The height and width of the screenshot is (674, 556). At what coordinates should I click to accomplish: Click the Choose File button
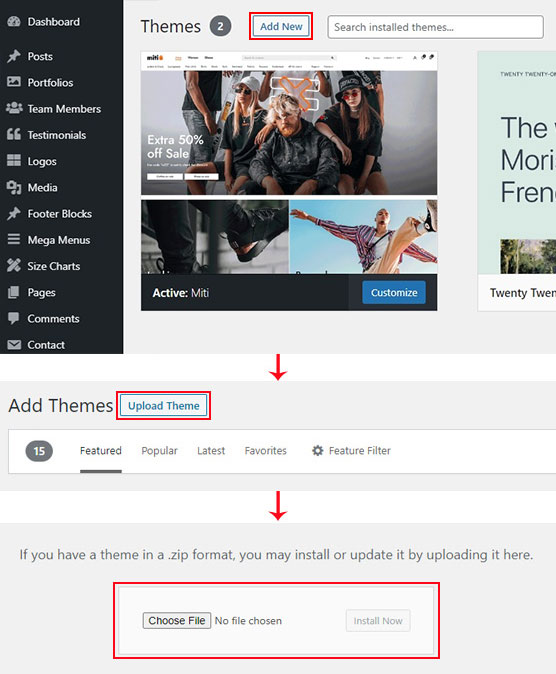tap(177, 620)
